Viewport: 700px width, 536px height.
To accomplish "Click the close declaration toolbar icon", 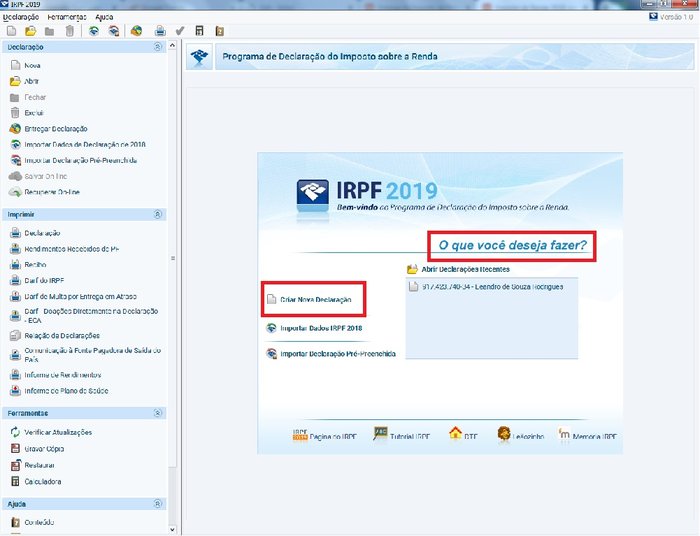I will pyautogui.click(x=50, y=31).
